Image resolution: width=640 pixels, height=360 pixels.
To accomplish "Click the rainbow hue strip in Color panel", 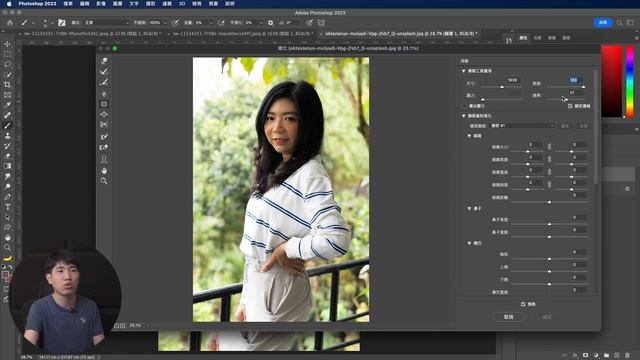I will pos(630,81).
